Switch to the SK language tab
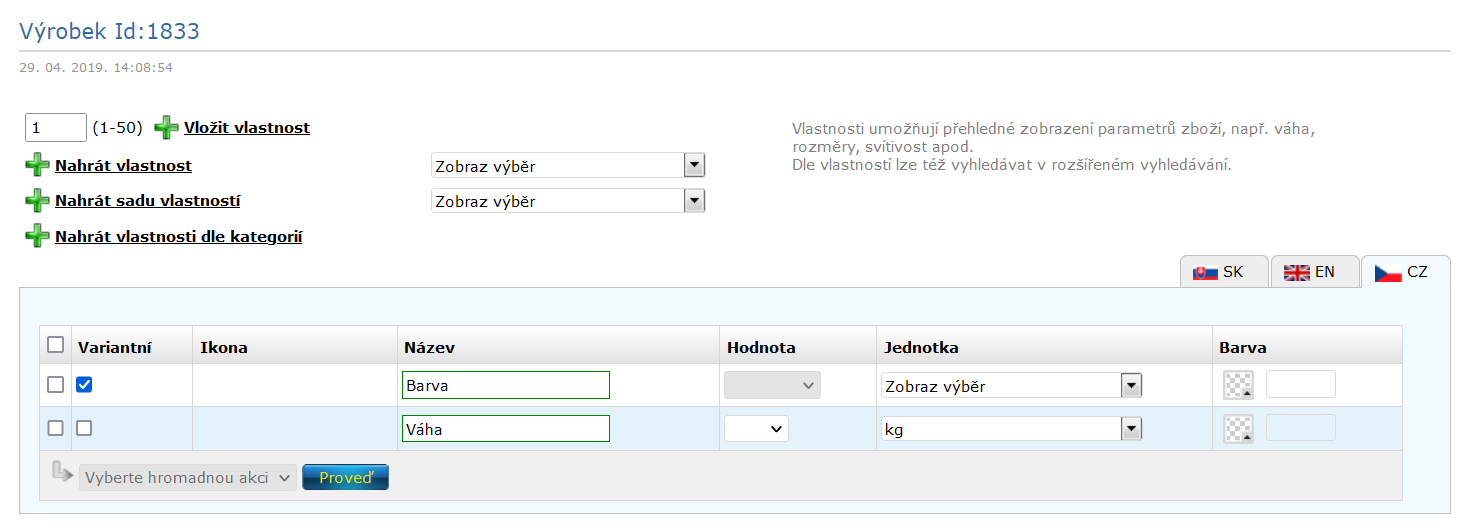The width and height of the screenshot is (1460, 527). tap(1223, 272)
